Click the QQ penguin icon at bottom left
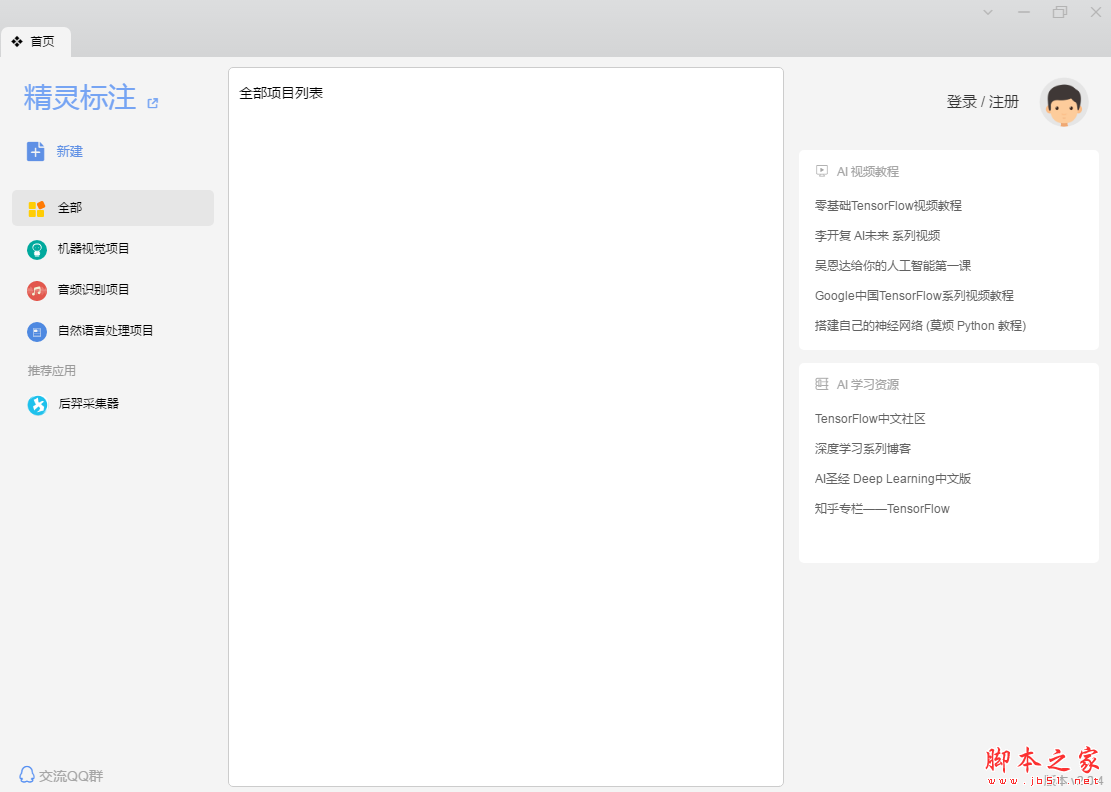Screen dimensions: 1111x792 27,774
